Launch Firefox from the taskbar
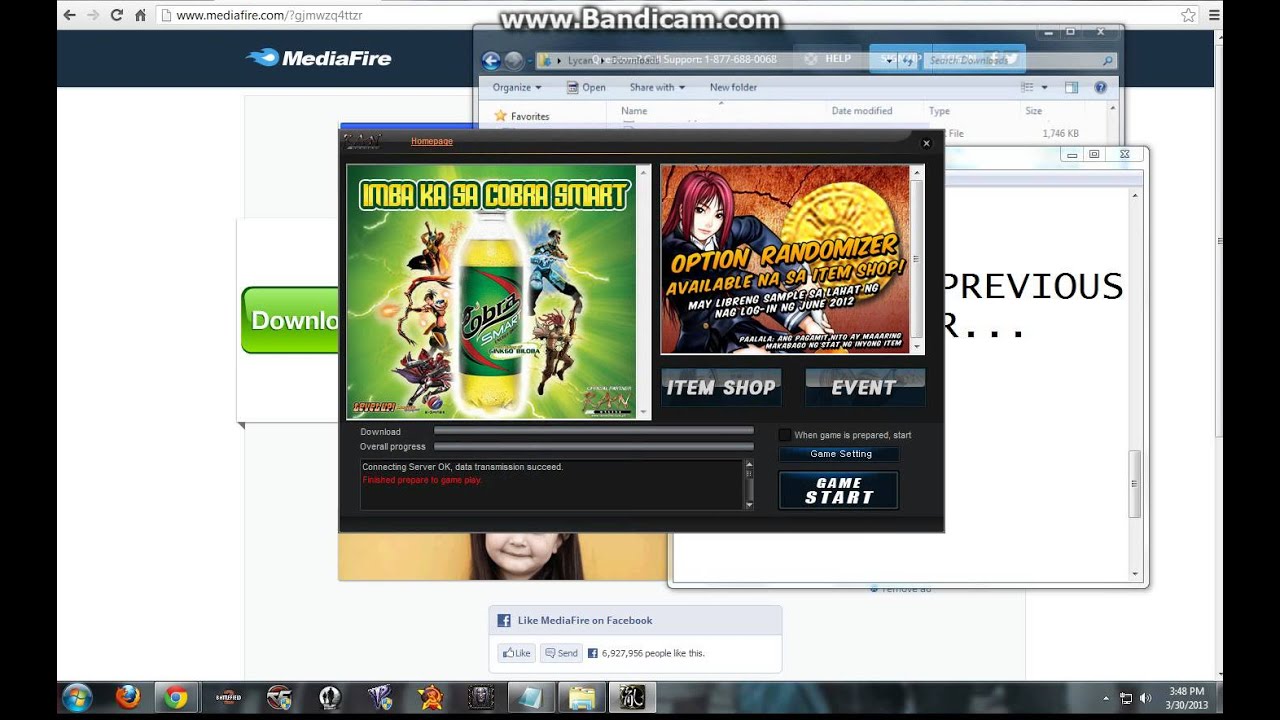Screen dimensions: 1280x720 (x=128, y=697)
